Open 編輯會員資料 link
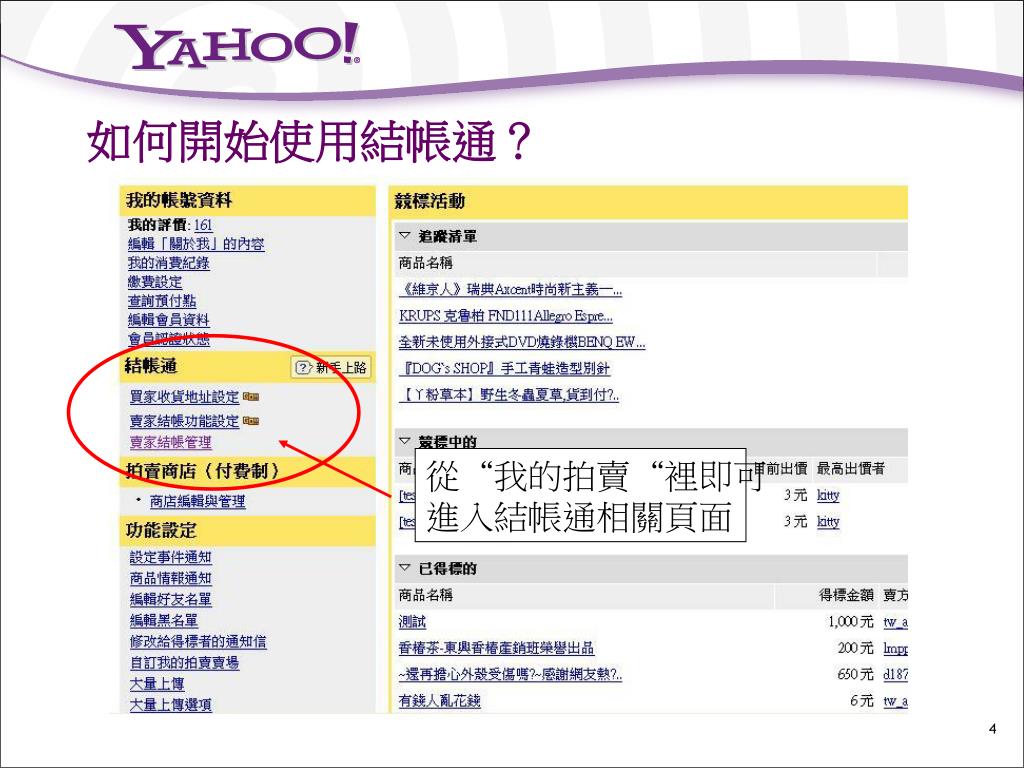The height and width of the screenshot is (768, 1024). tap(168, 320)
